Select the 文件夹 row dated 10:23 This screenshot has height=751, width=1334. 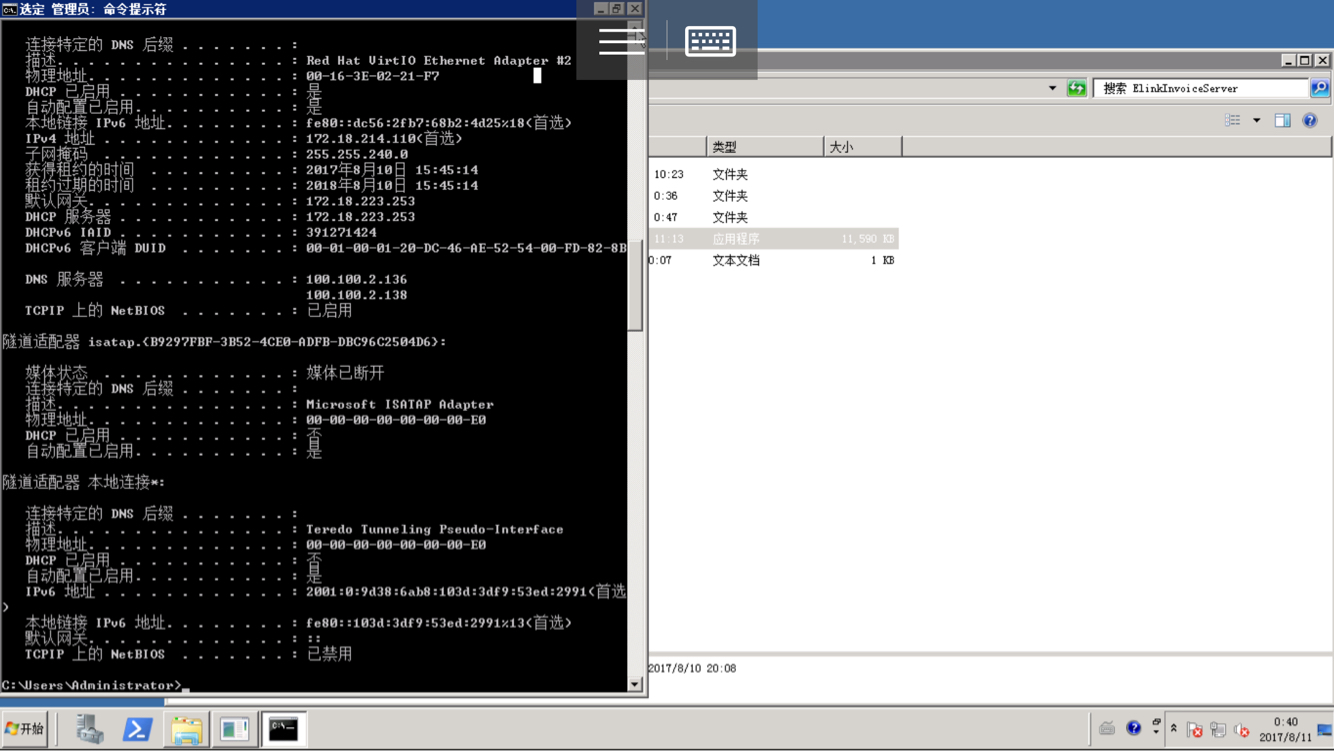(x=773, y=175)
